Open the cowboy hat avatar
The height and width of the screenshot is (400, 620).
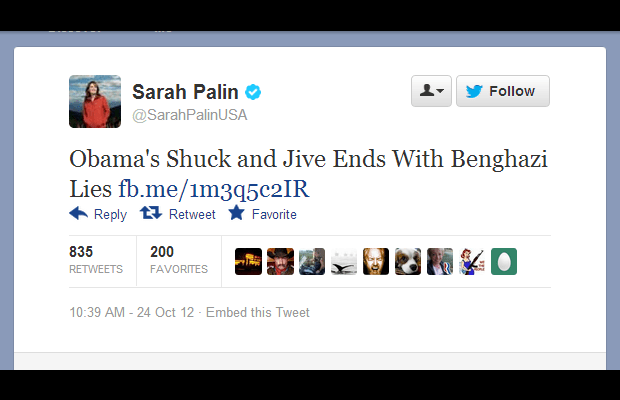[x=280, y=261]
